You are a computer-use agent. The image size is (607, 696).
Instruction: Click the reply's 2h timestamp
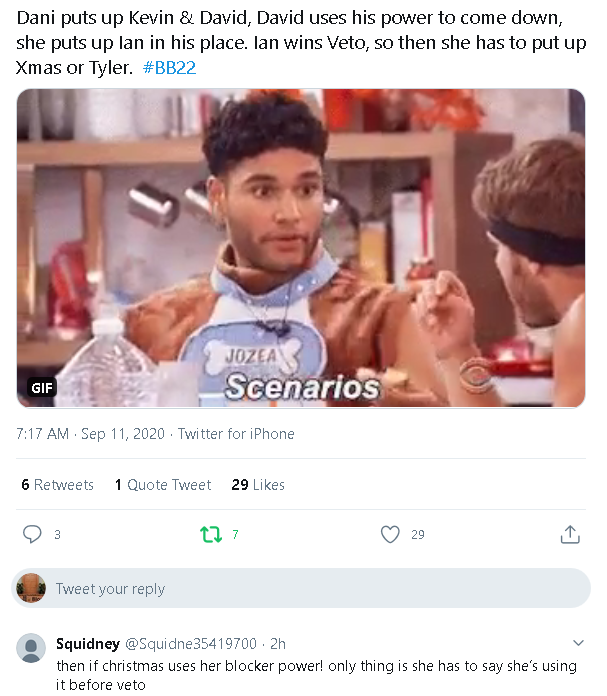pos(278,643)
